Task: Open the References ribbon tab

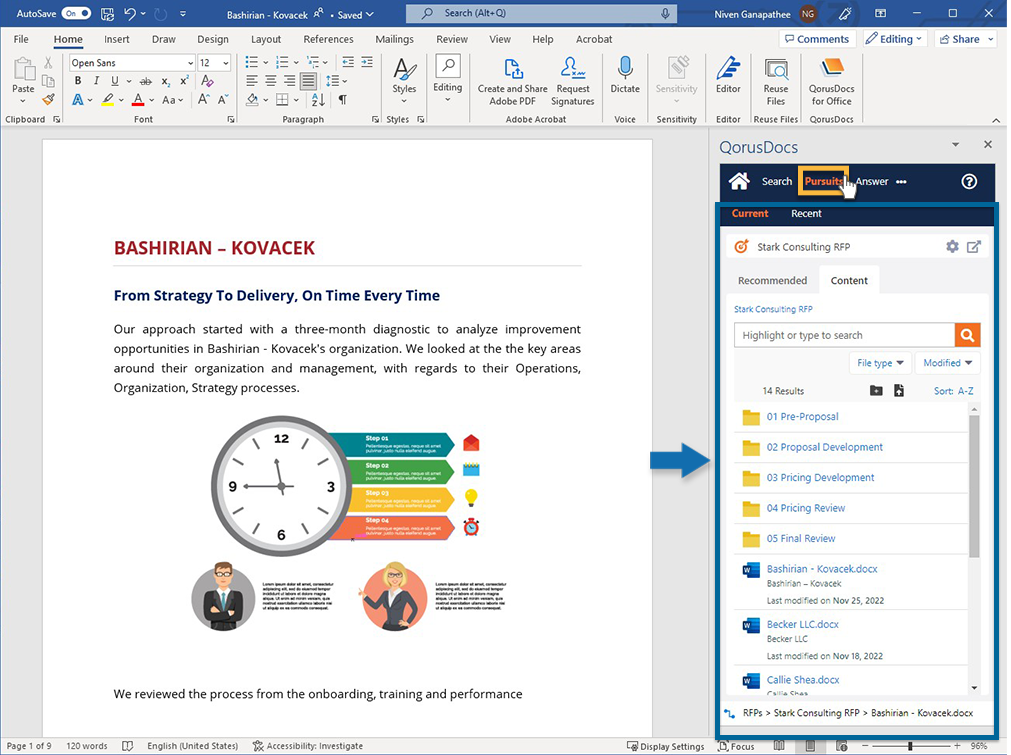Action: tap(328, 39)
